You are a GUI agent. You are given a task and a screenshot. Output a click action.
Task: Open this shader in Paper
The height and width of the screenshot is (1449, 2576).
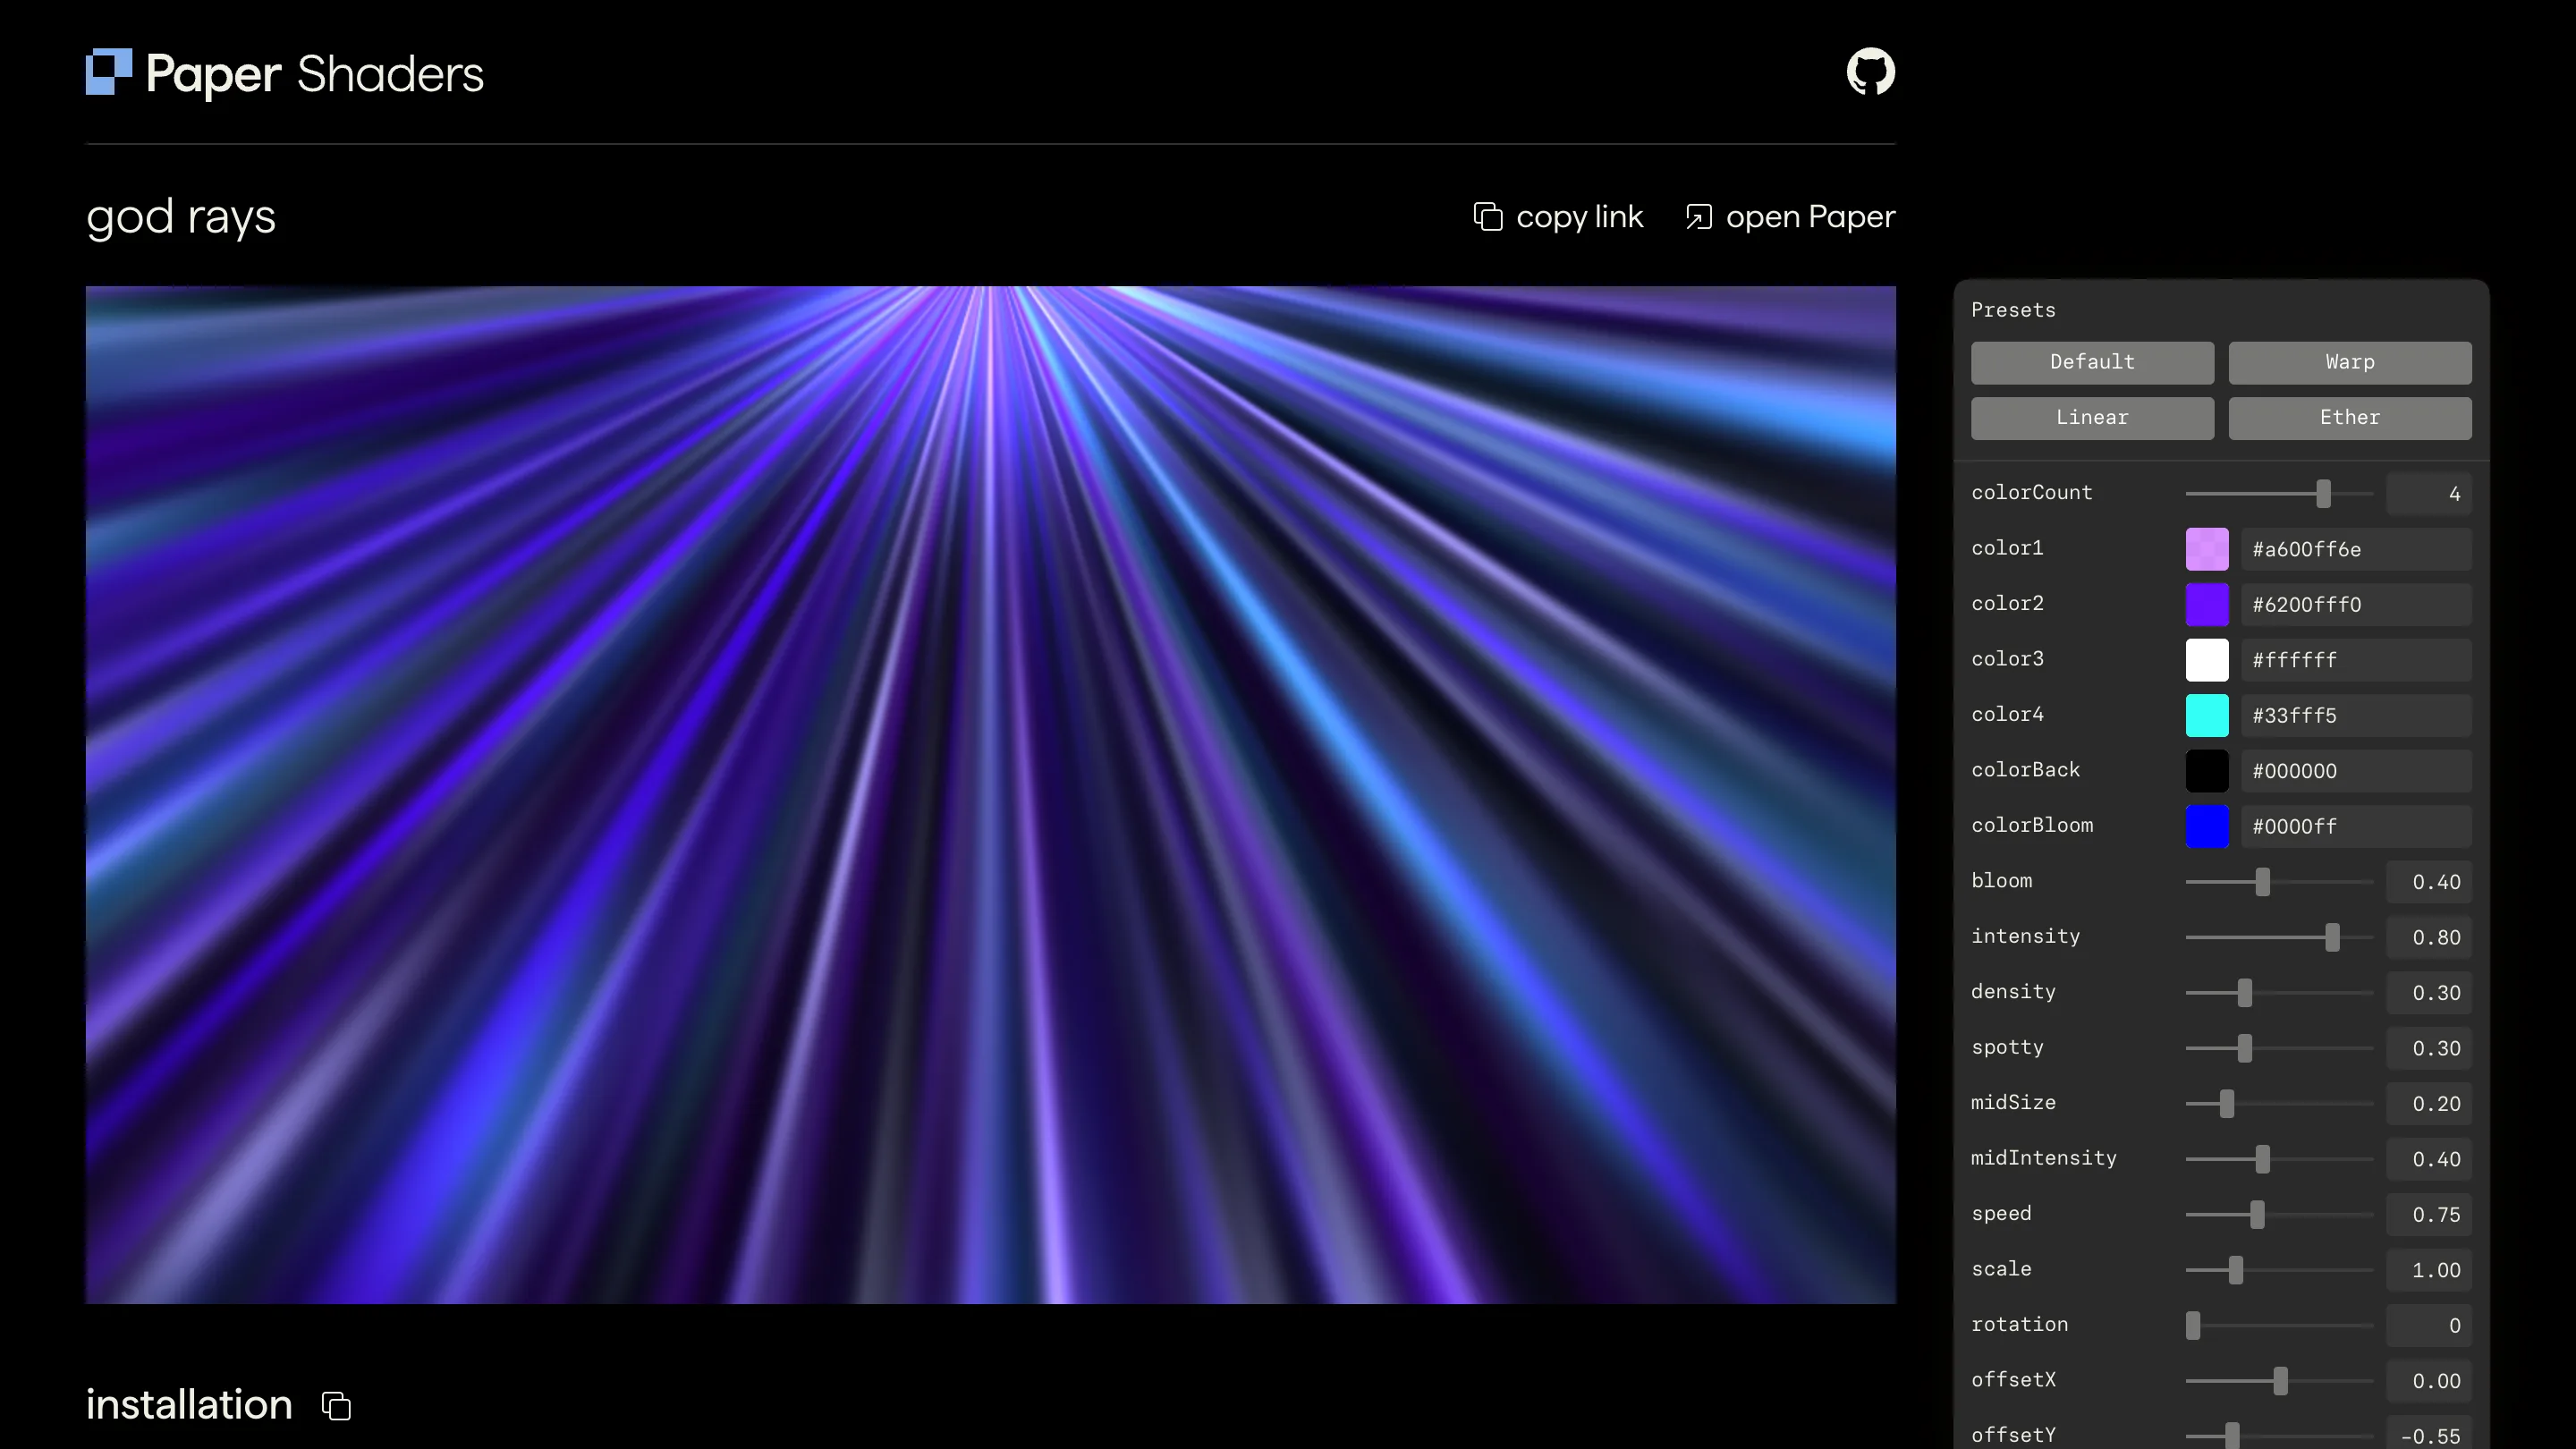pyautogui.click(x=1790, y=217)
